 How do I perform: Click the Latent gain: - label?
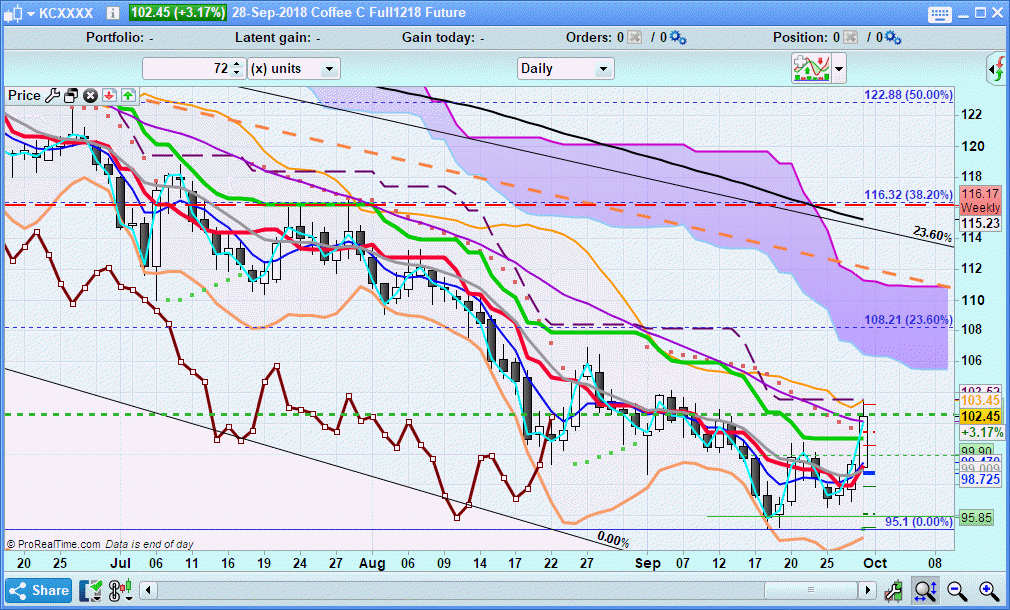[278, 38]
